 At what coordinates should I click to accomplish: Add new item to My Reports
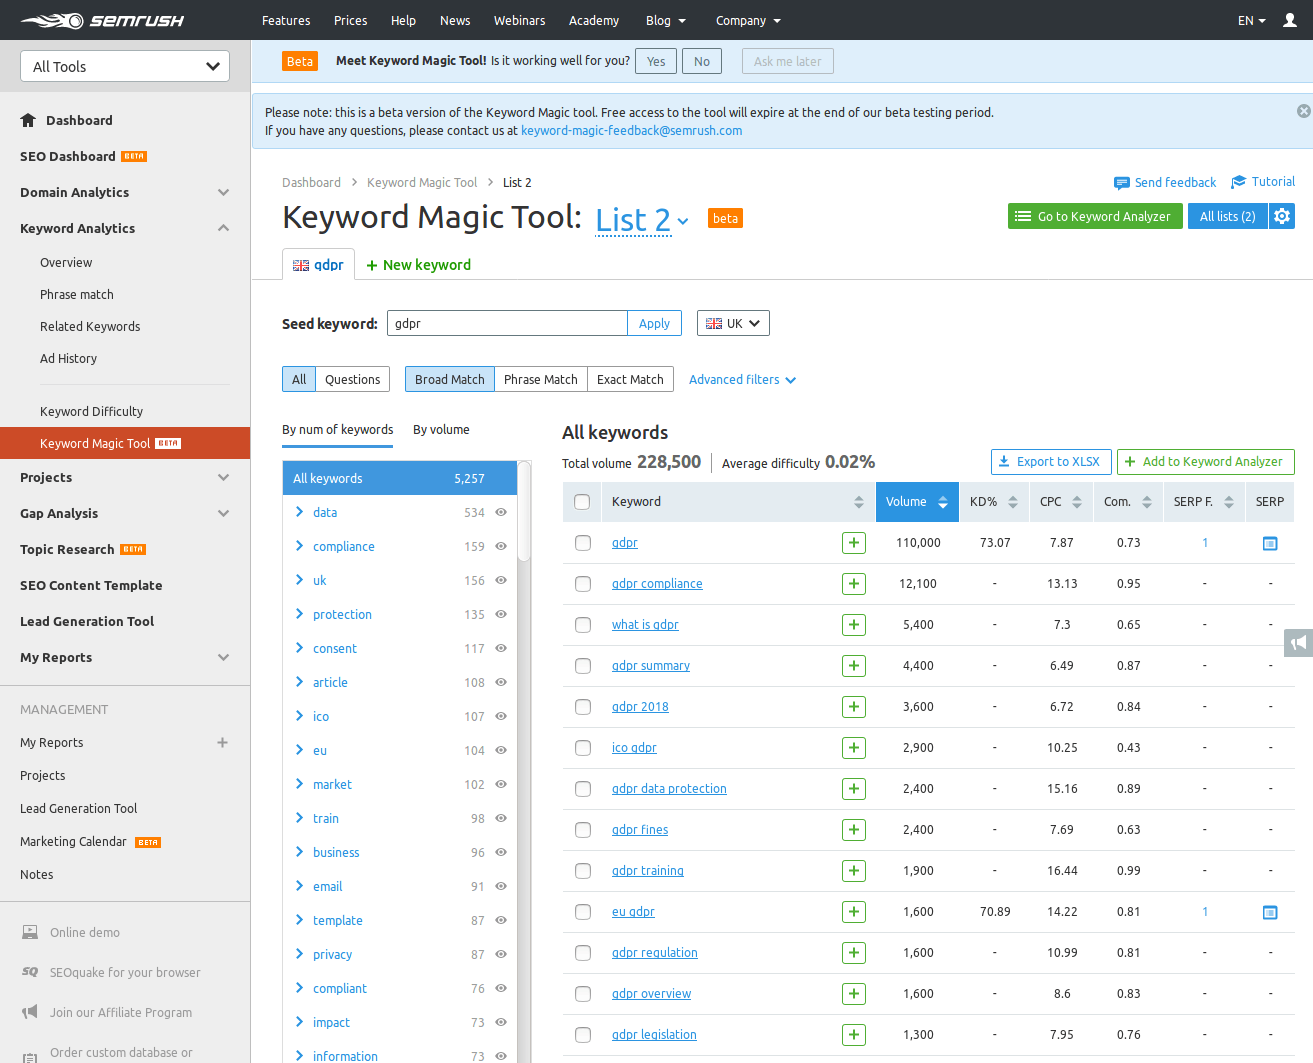click(x=222, y=742)
